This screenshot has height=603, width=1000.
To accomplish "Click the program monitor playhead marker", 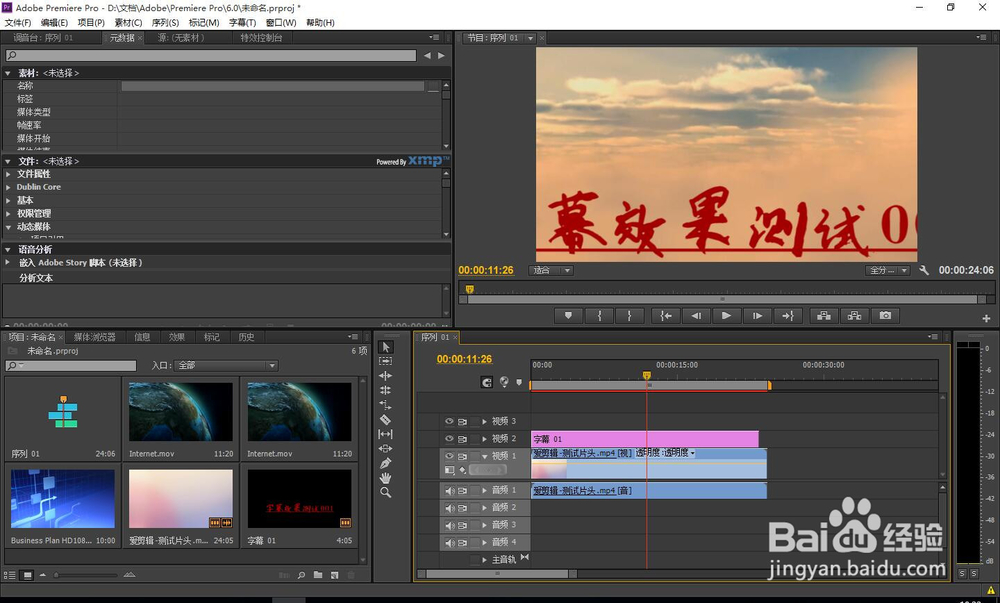I will 470,289.
